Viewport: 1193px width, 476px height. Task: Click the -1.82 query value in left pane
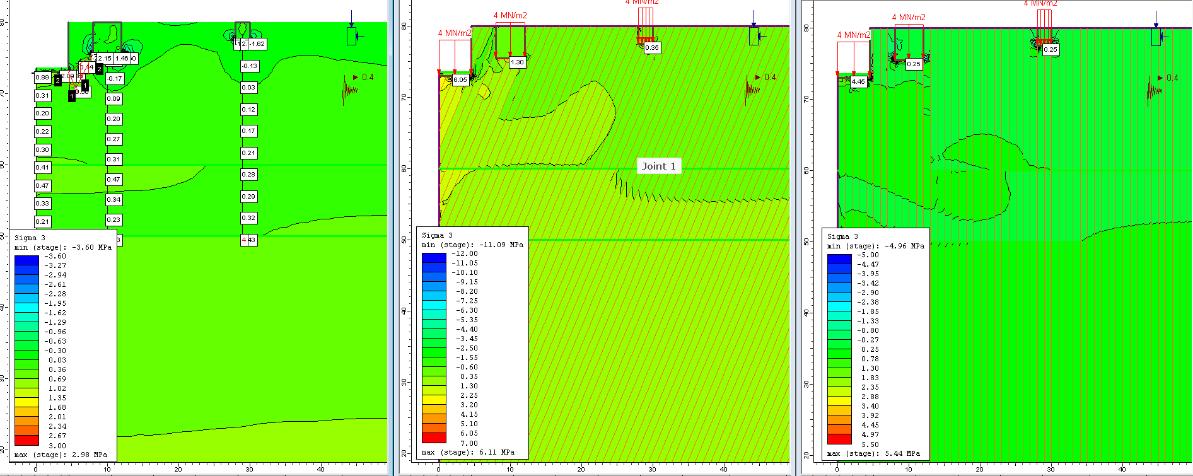pos(257,44)
